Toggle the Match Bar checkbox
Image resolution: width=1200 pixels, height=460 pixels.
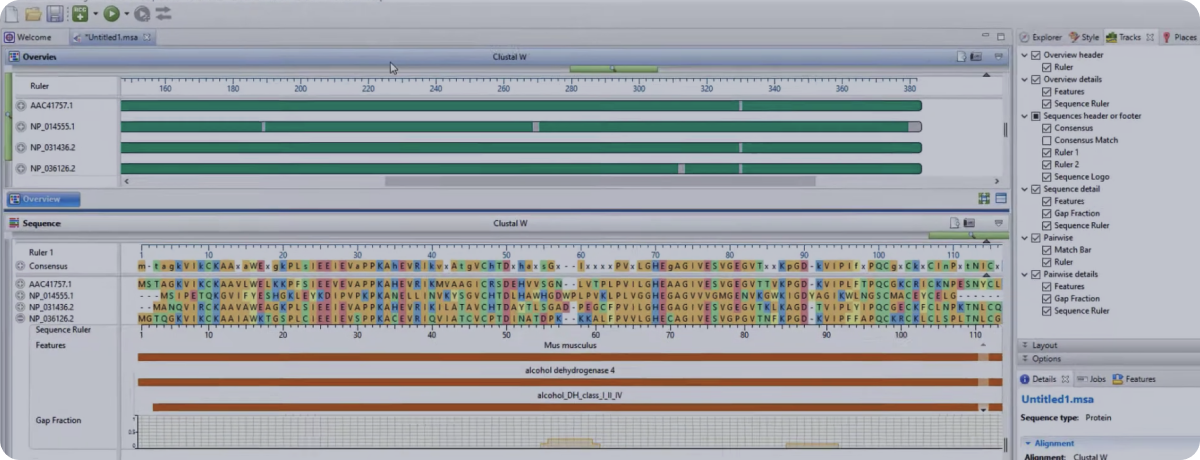pyautogui.click(x=1047, y=250)
